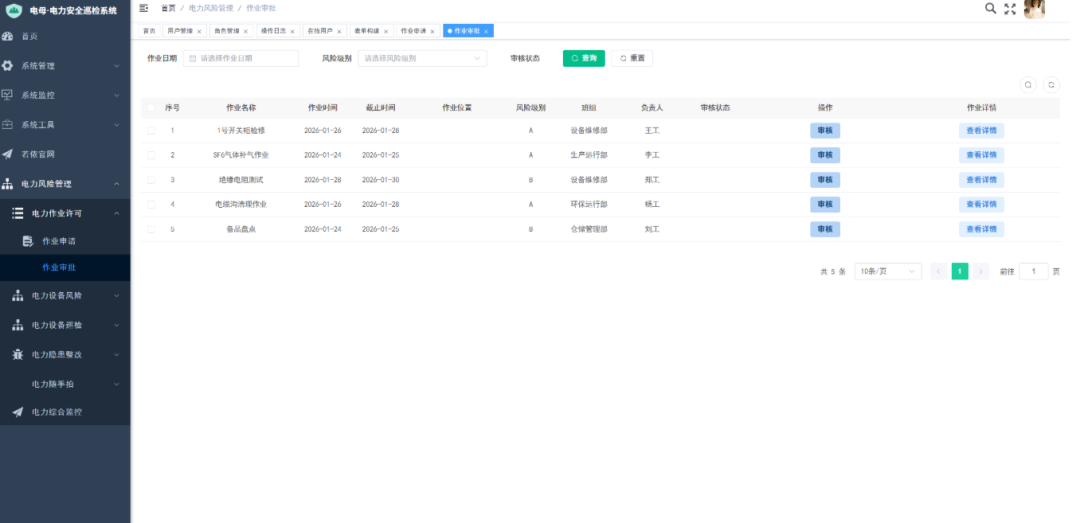Image resolution: width=1080 pixels, height=523 pixels.
Task: Click the 作业申请 document icon
Action: tap(28, 241)
